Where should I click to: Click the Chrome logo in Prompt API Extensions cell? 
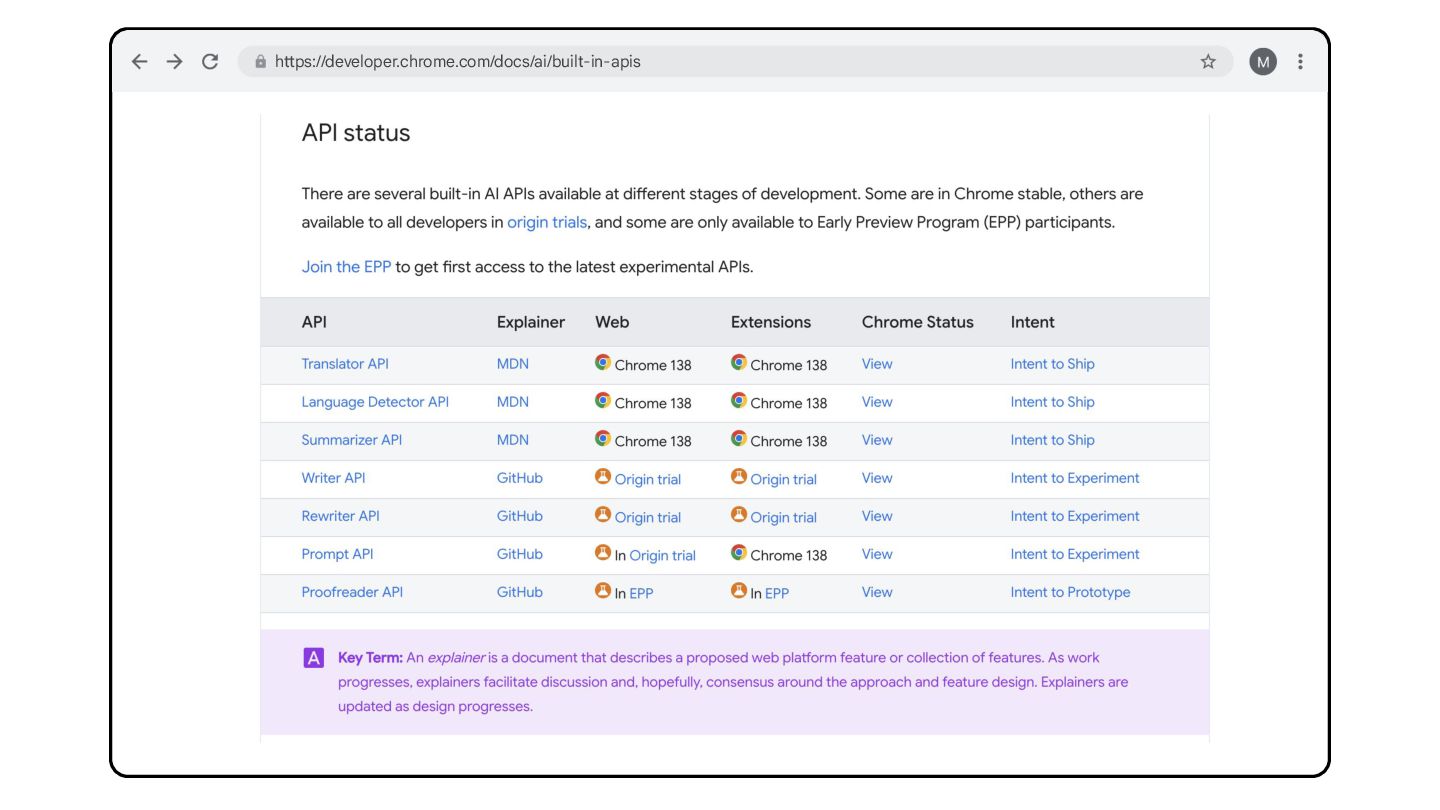click(739, 553)
